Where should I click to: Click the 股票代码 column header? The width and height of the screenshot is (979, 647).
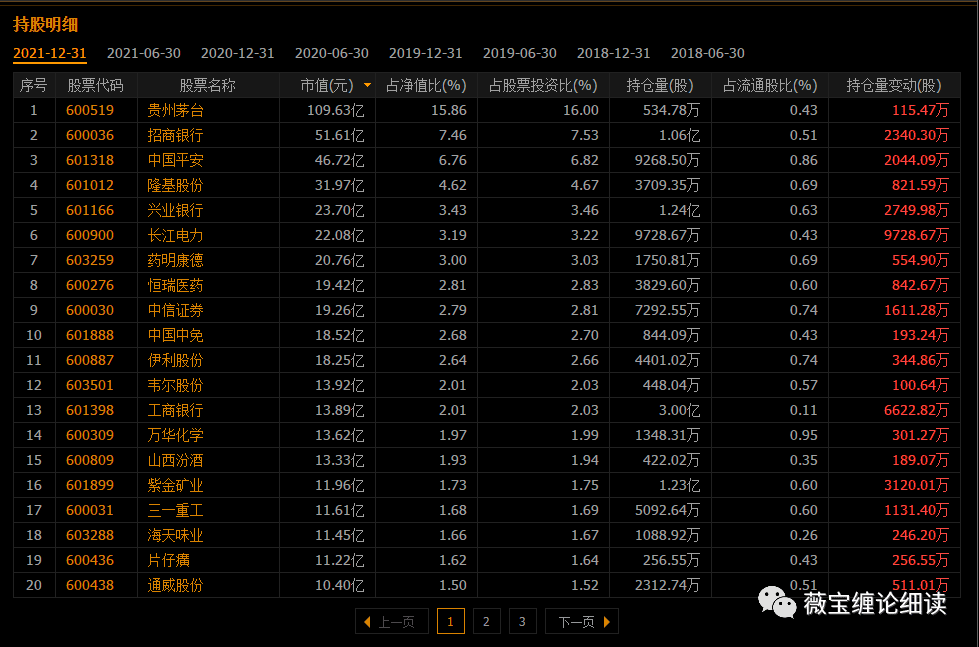coord(96,85)
